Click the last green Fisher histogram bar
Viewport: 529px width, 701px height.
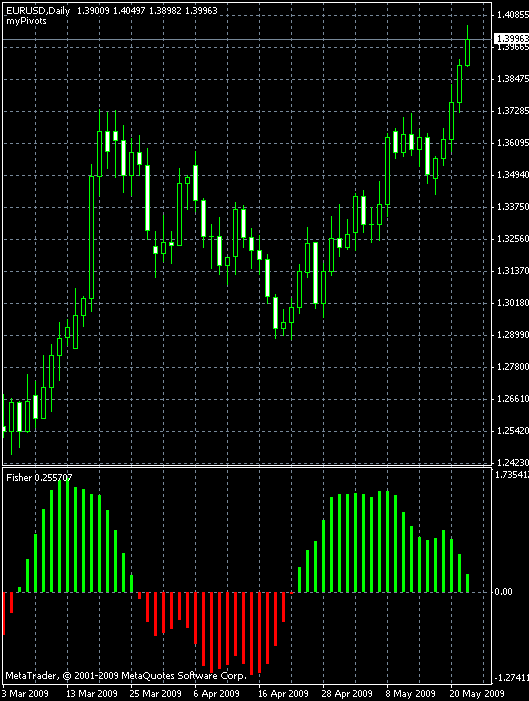[x=467, y=583]
